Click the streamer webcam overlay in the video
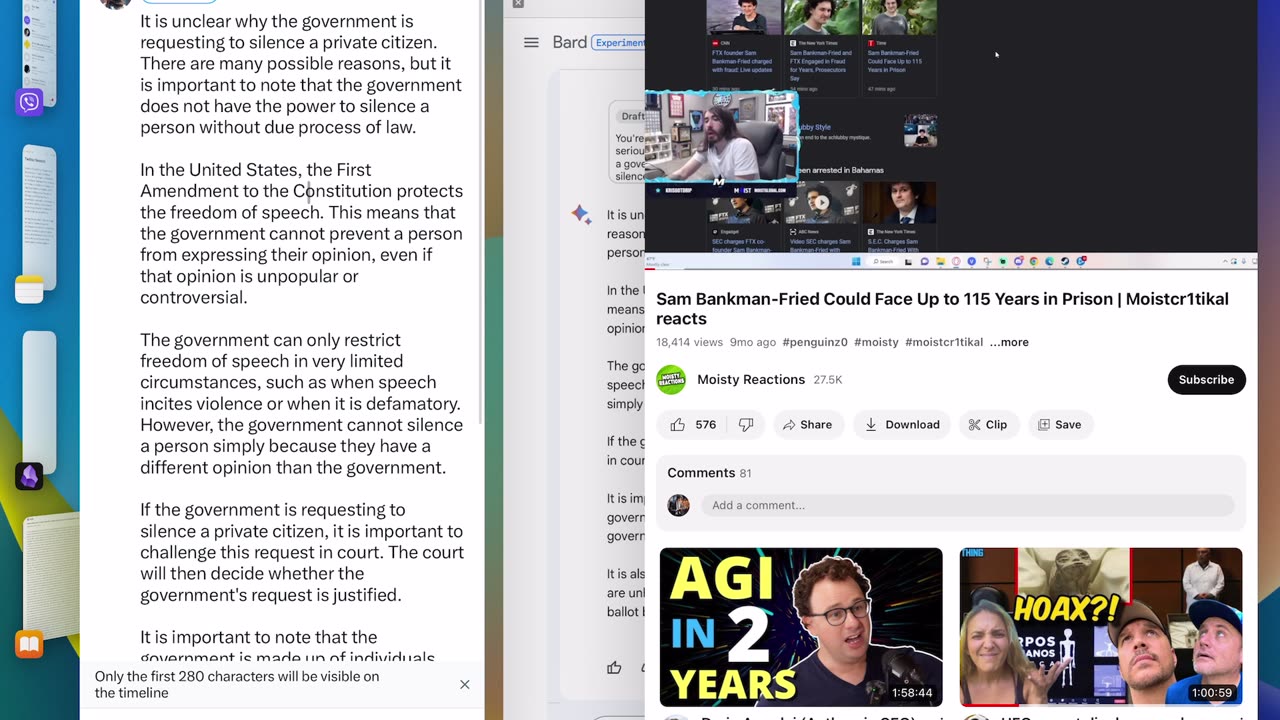The width and height of the screenshot is (1280, 720). pyautogui.click(x=721, y=137)
